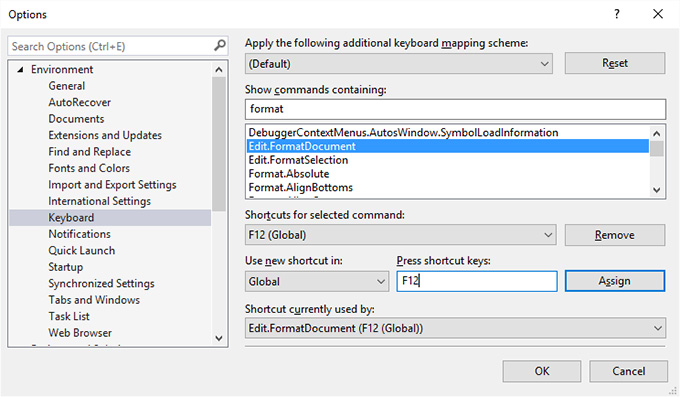Viewport: 680px width, 397px height.
Task: Click the options tree scroll up arrow
Action: pyautogui.click(x=219, y=69)
